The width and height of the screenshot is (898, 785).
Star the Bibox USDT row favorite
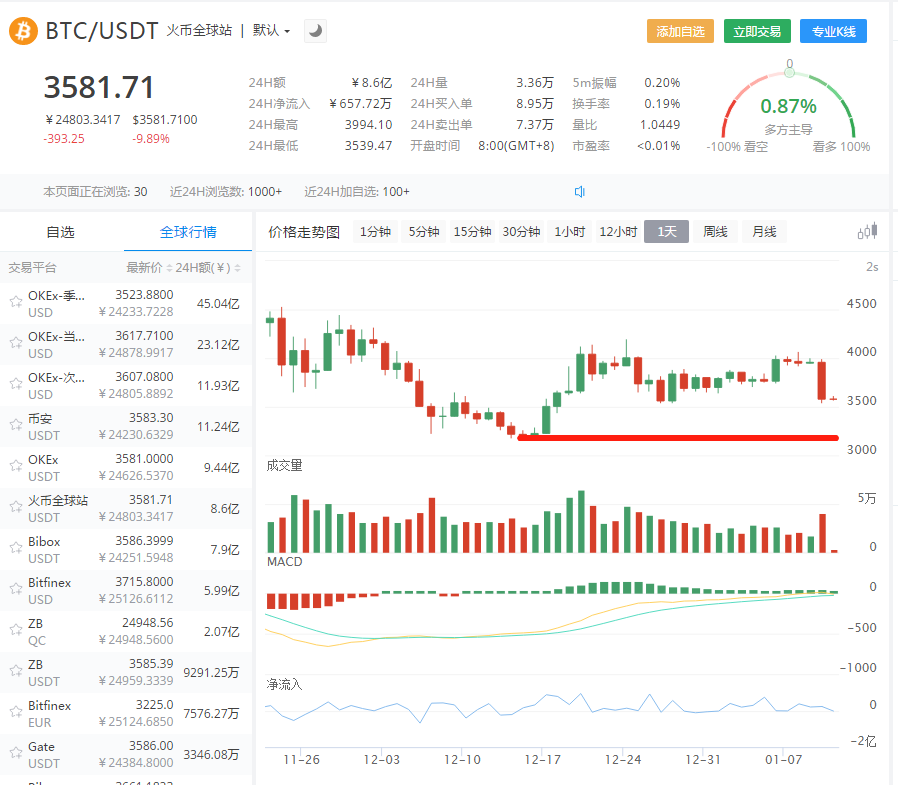[x=15, y=549]
